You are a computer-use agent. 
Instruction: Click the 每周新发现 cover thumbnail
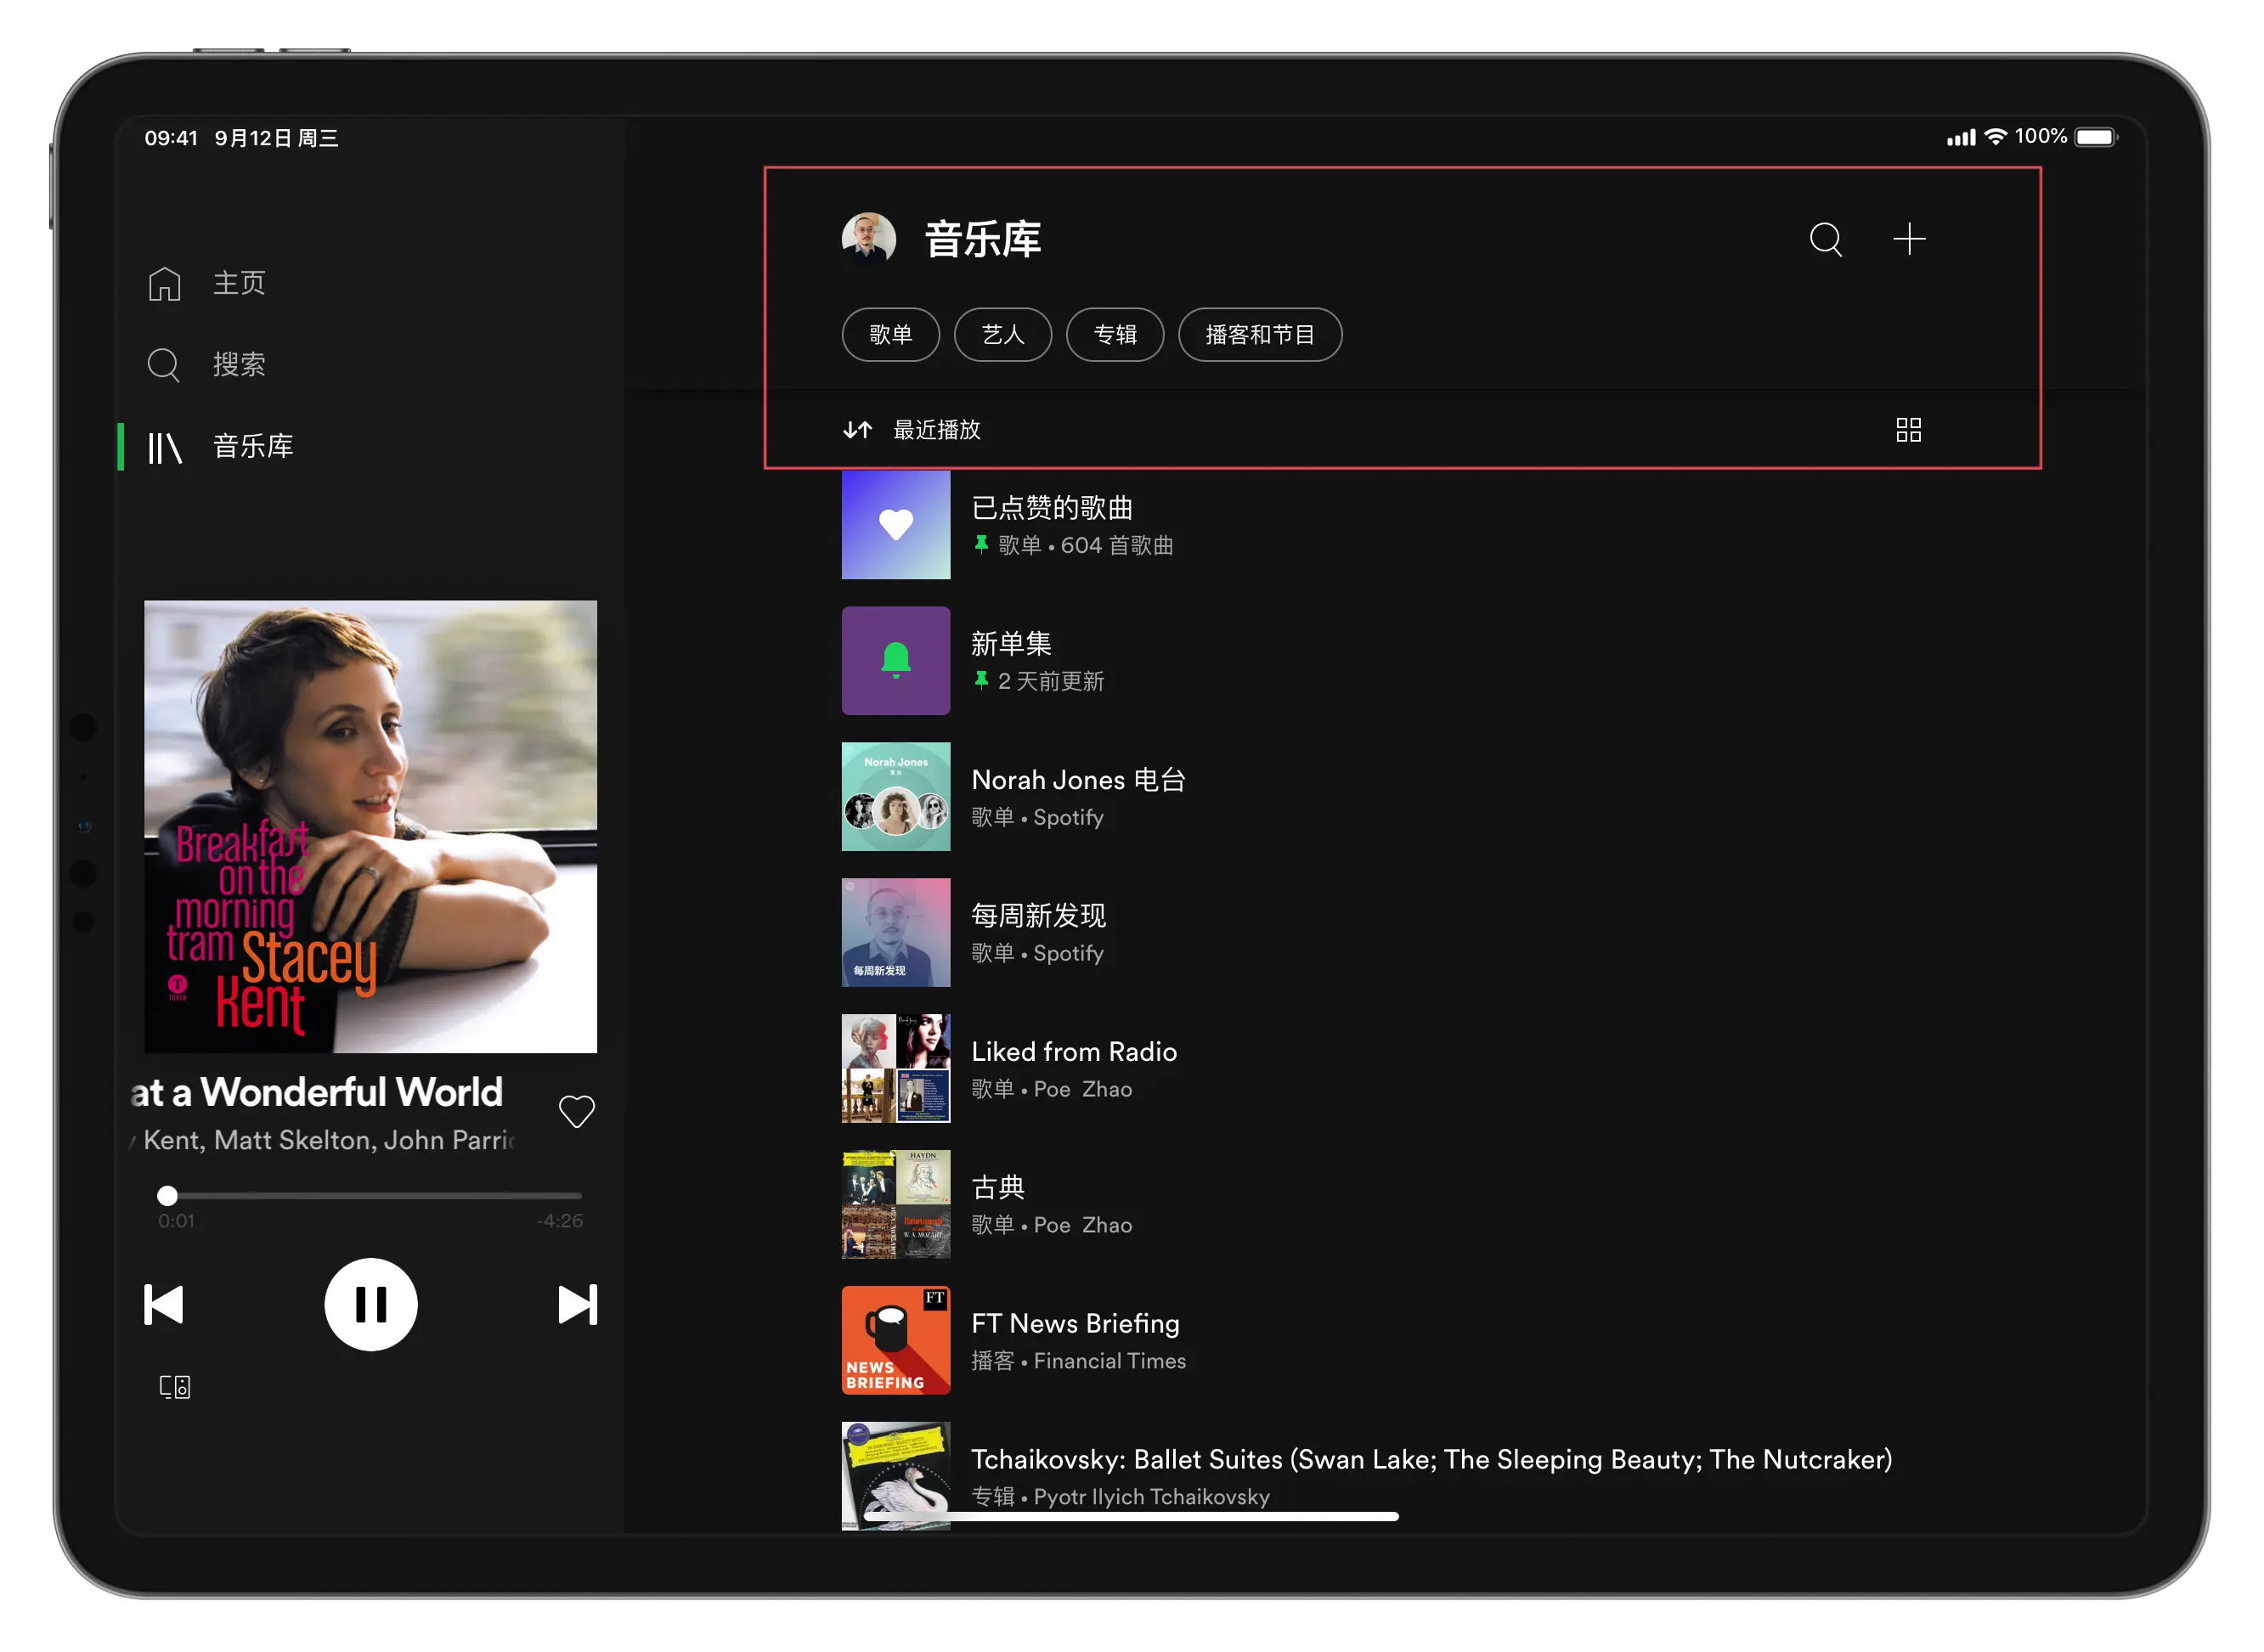[x=896, y=933]
